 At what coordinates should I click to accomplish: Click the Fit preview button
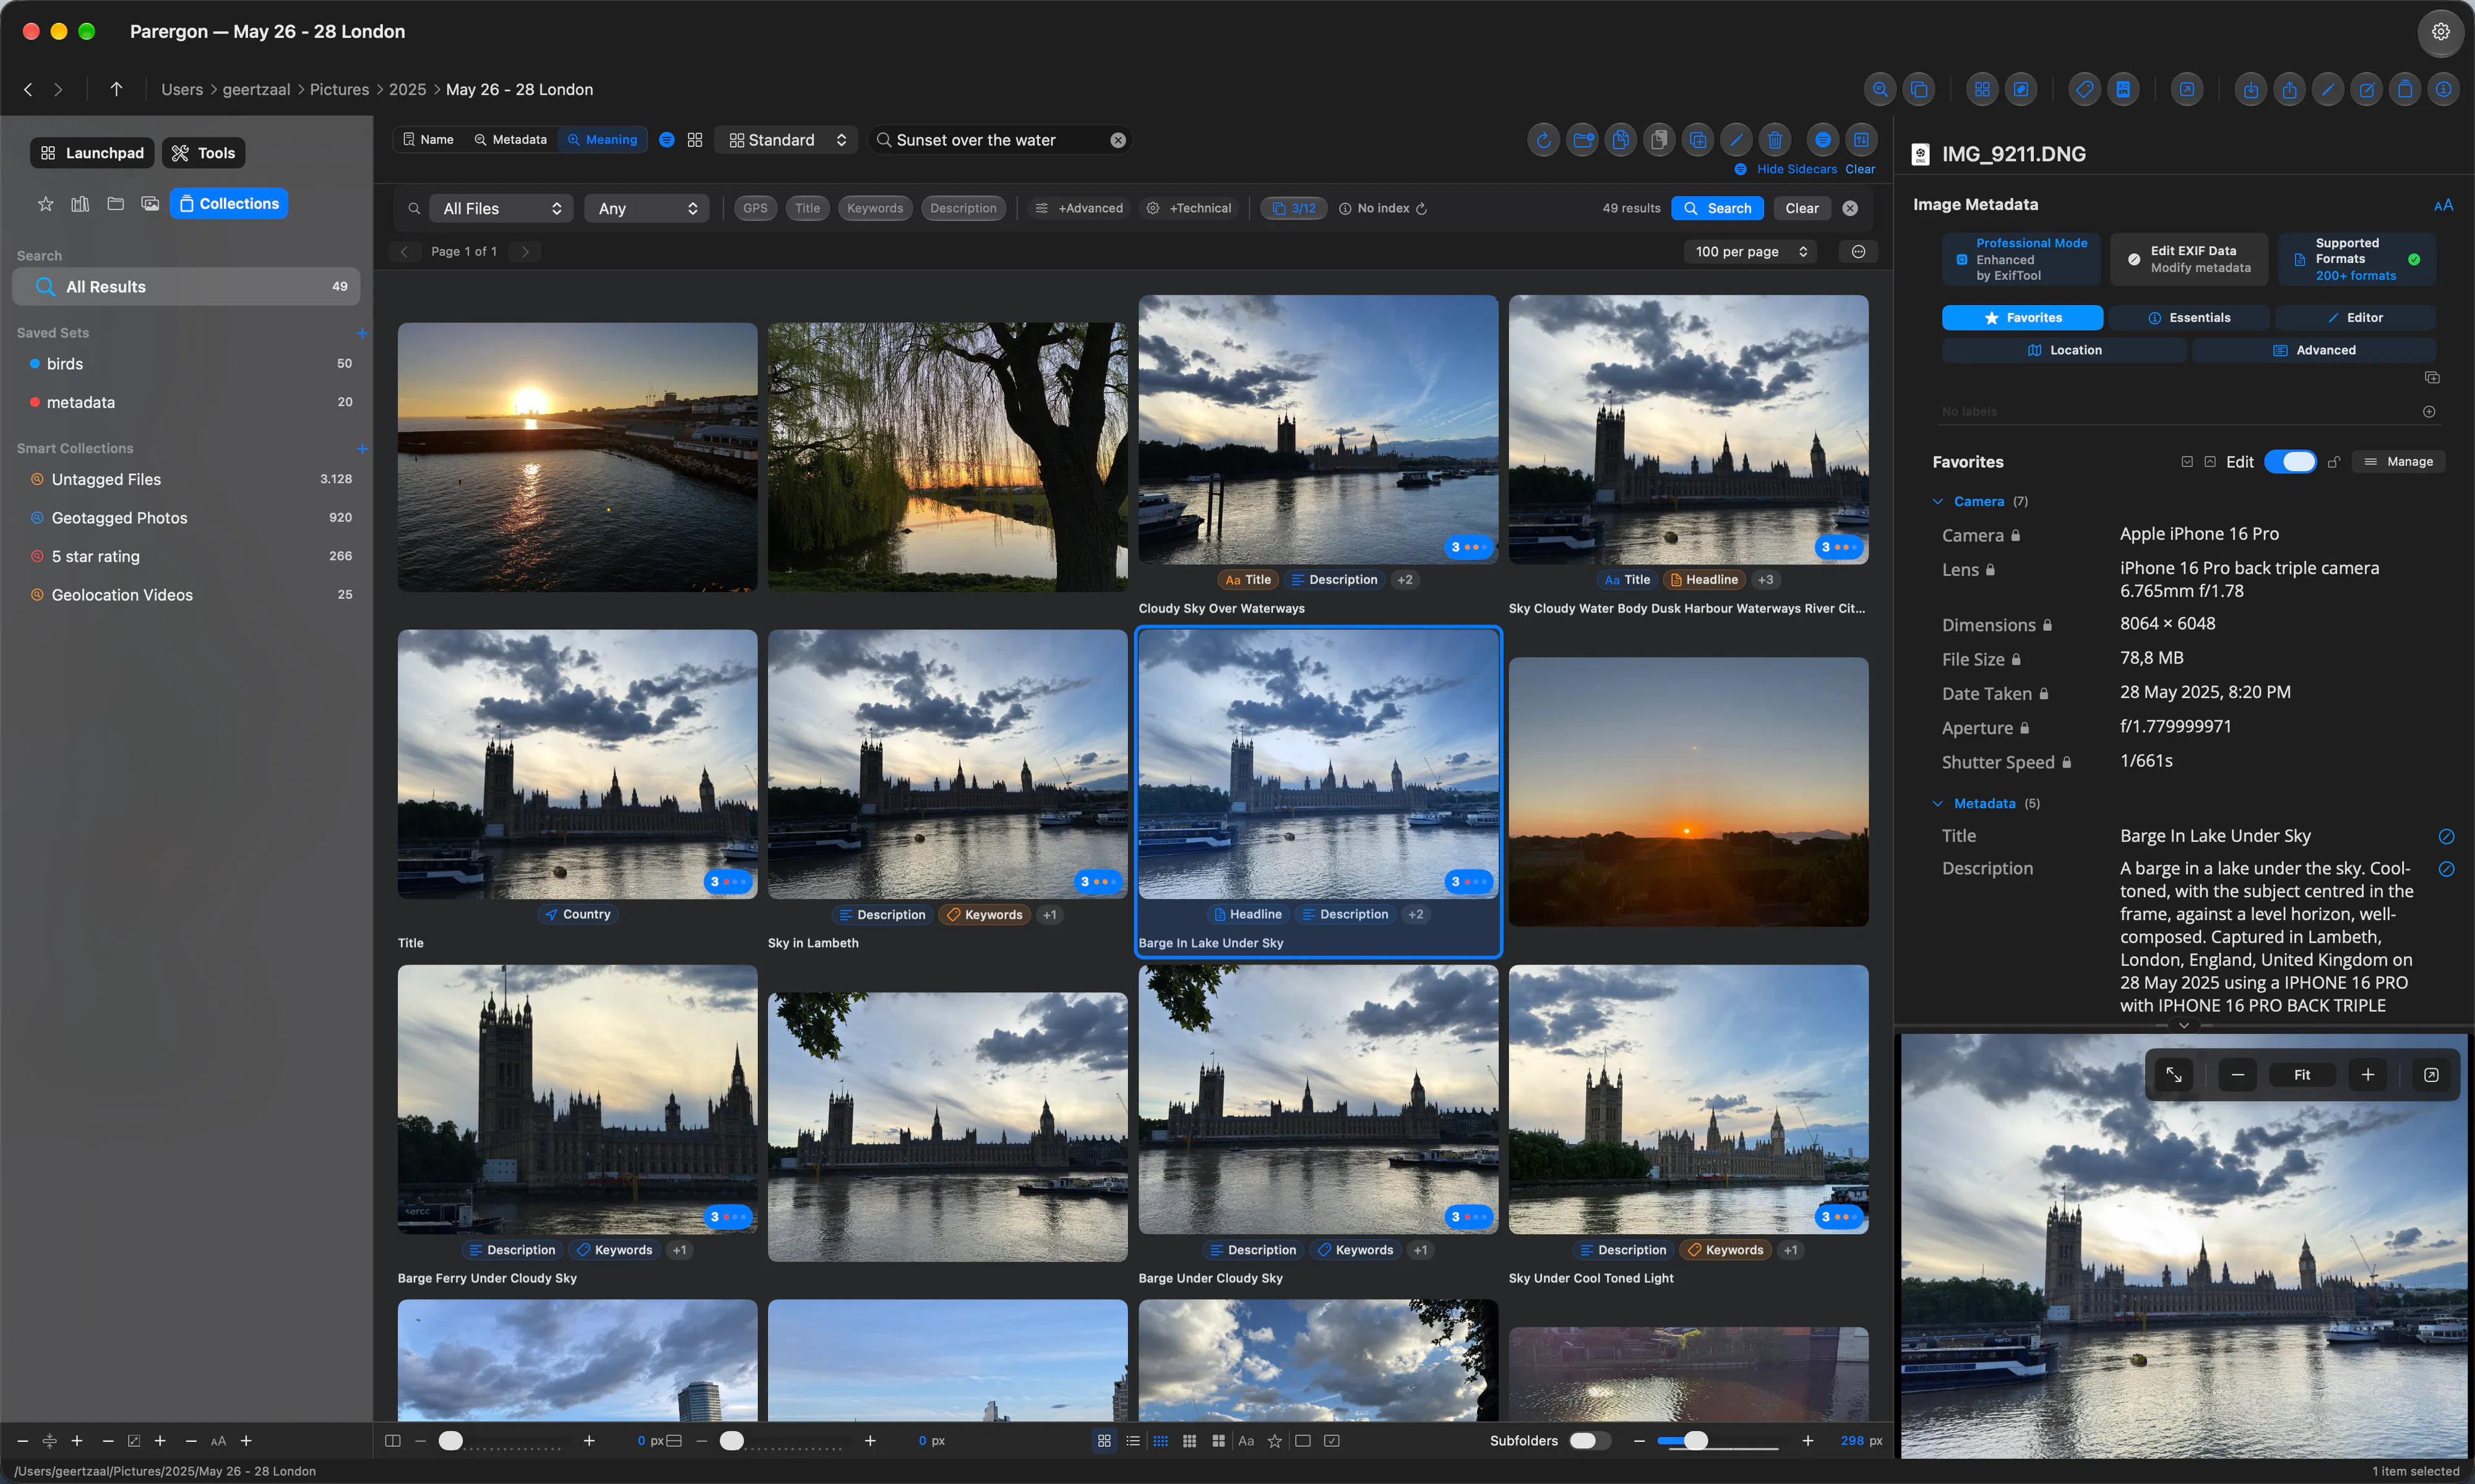[2302, 1075]
